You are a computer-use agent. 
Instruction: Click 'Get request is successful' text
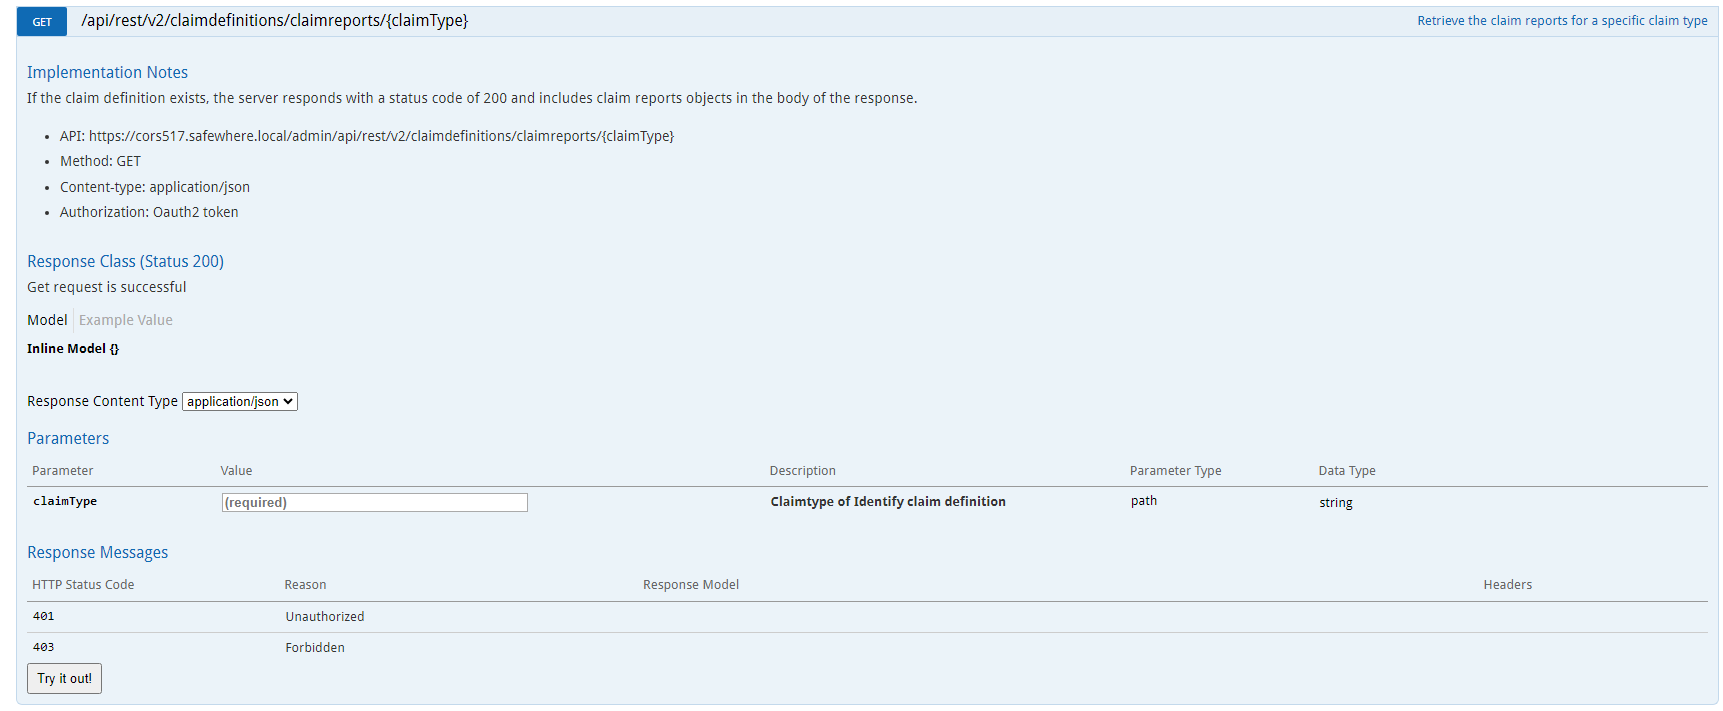(x=106, y=287)
